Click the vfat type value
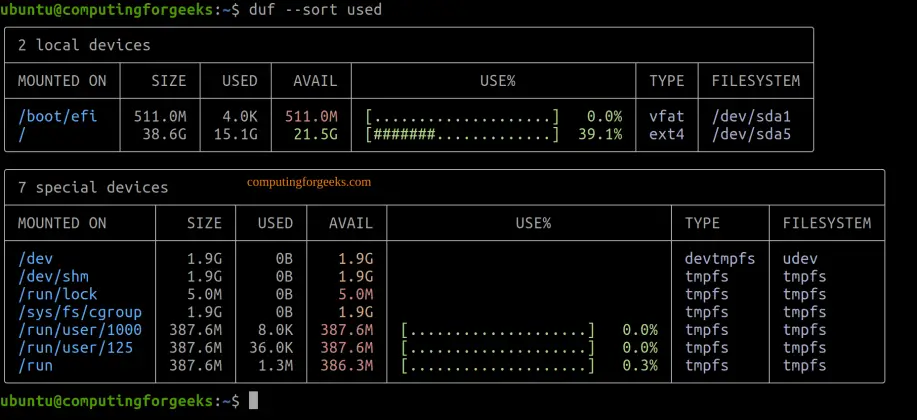 click(666, 116)
